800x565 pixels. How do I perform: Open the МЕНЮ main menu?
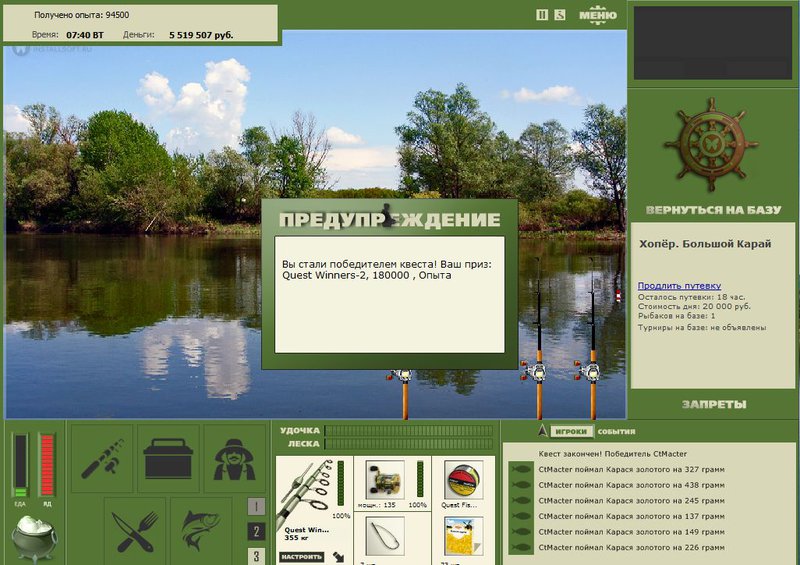click(x=597, y=15)
